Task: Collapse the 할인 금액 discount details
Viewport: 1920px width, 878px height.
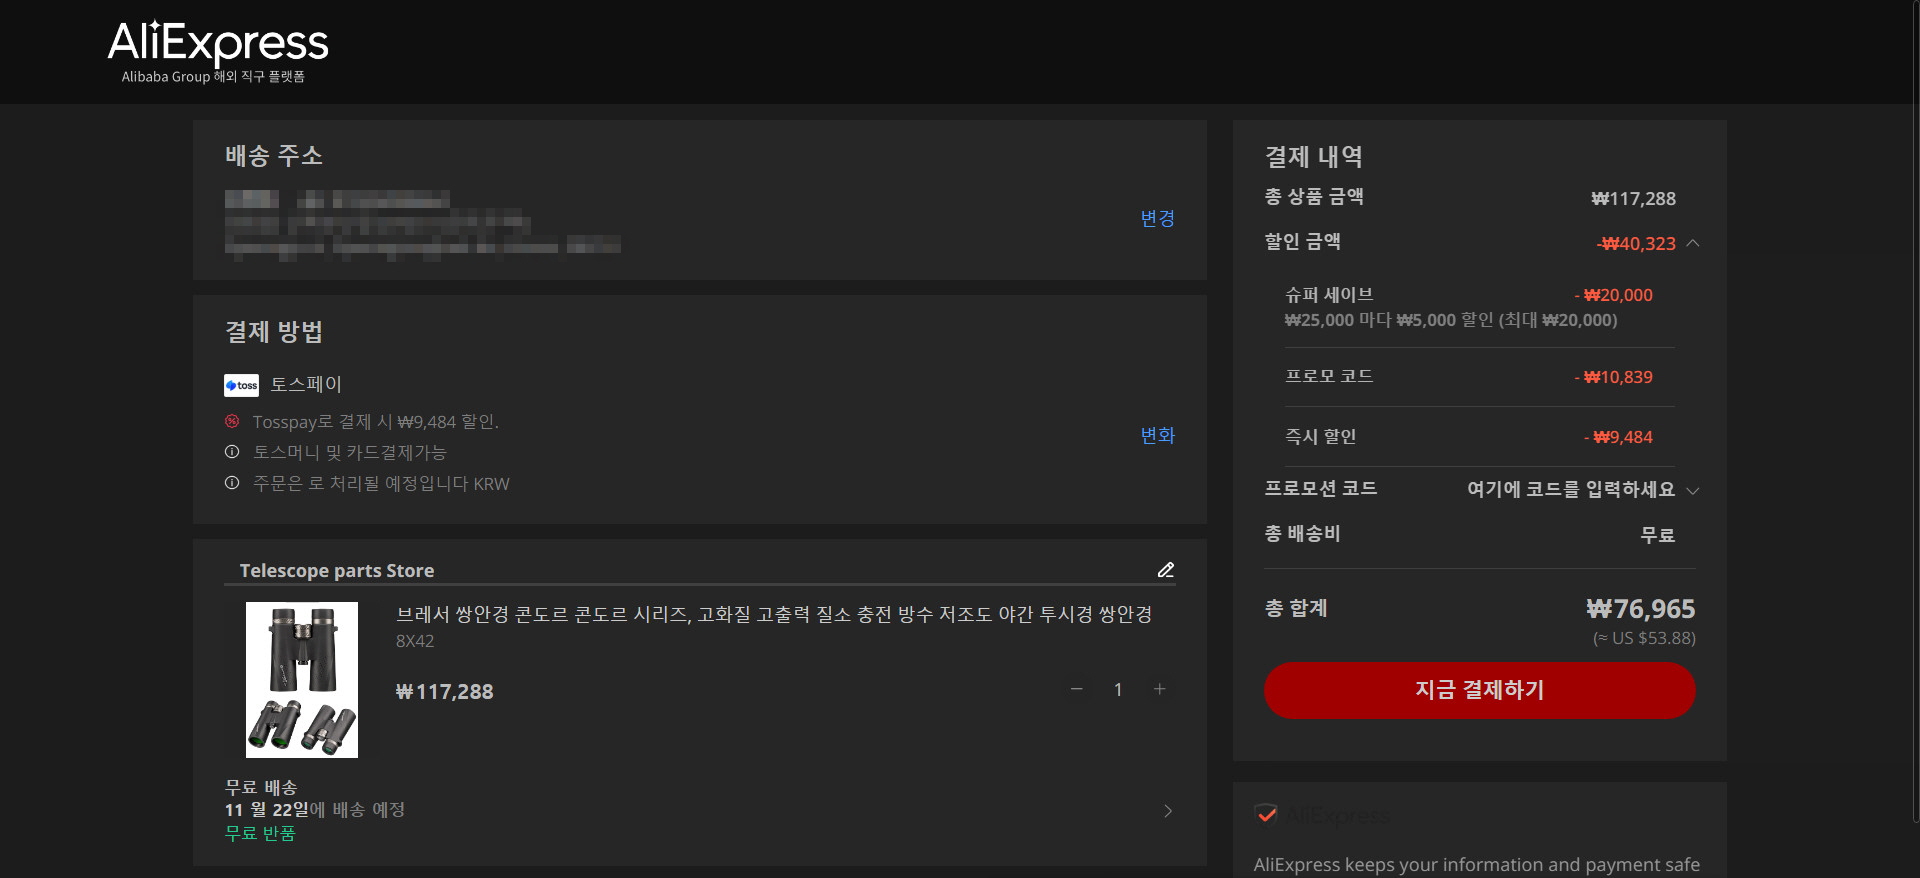Action: tap(1693, 243)
